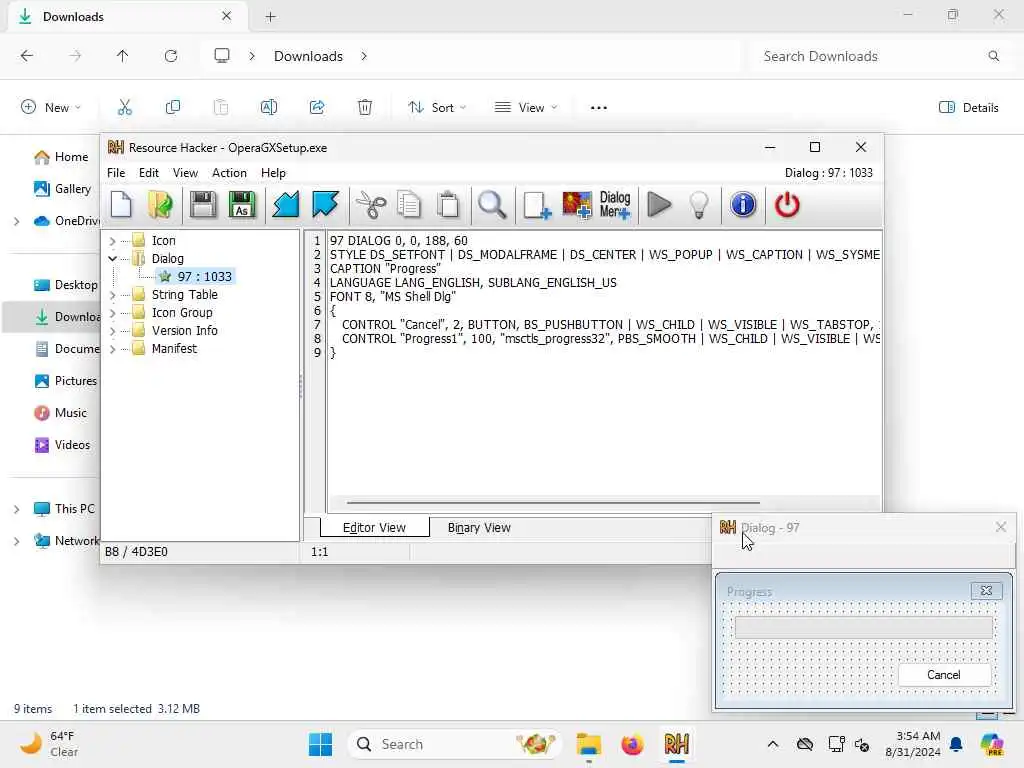Select the 97 : 1033 dialog resource
The width and height of the screenshot is (1024, 768).
[x=197, y=277]
